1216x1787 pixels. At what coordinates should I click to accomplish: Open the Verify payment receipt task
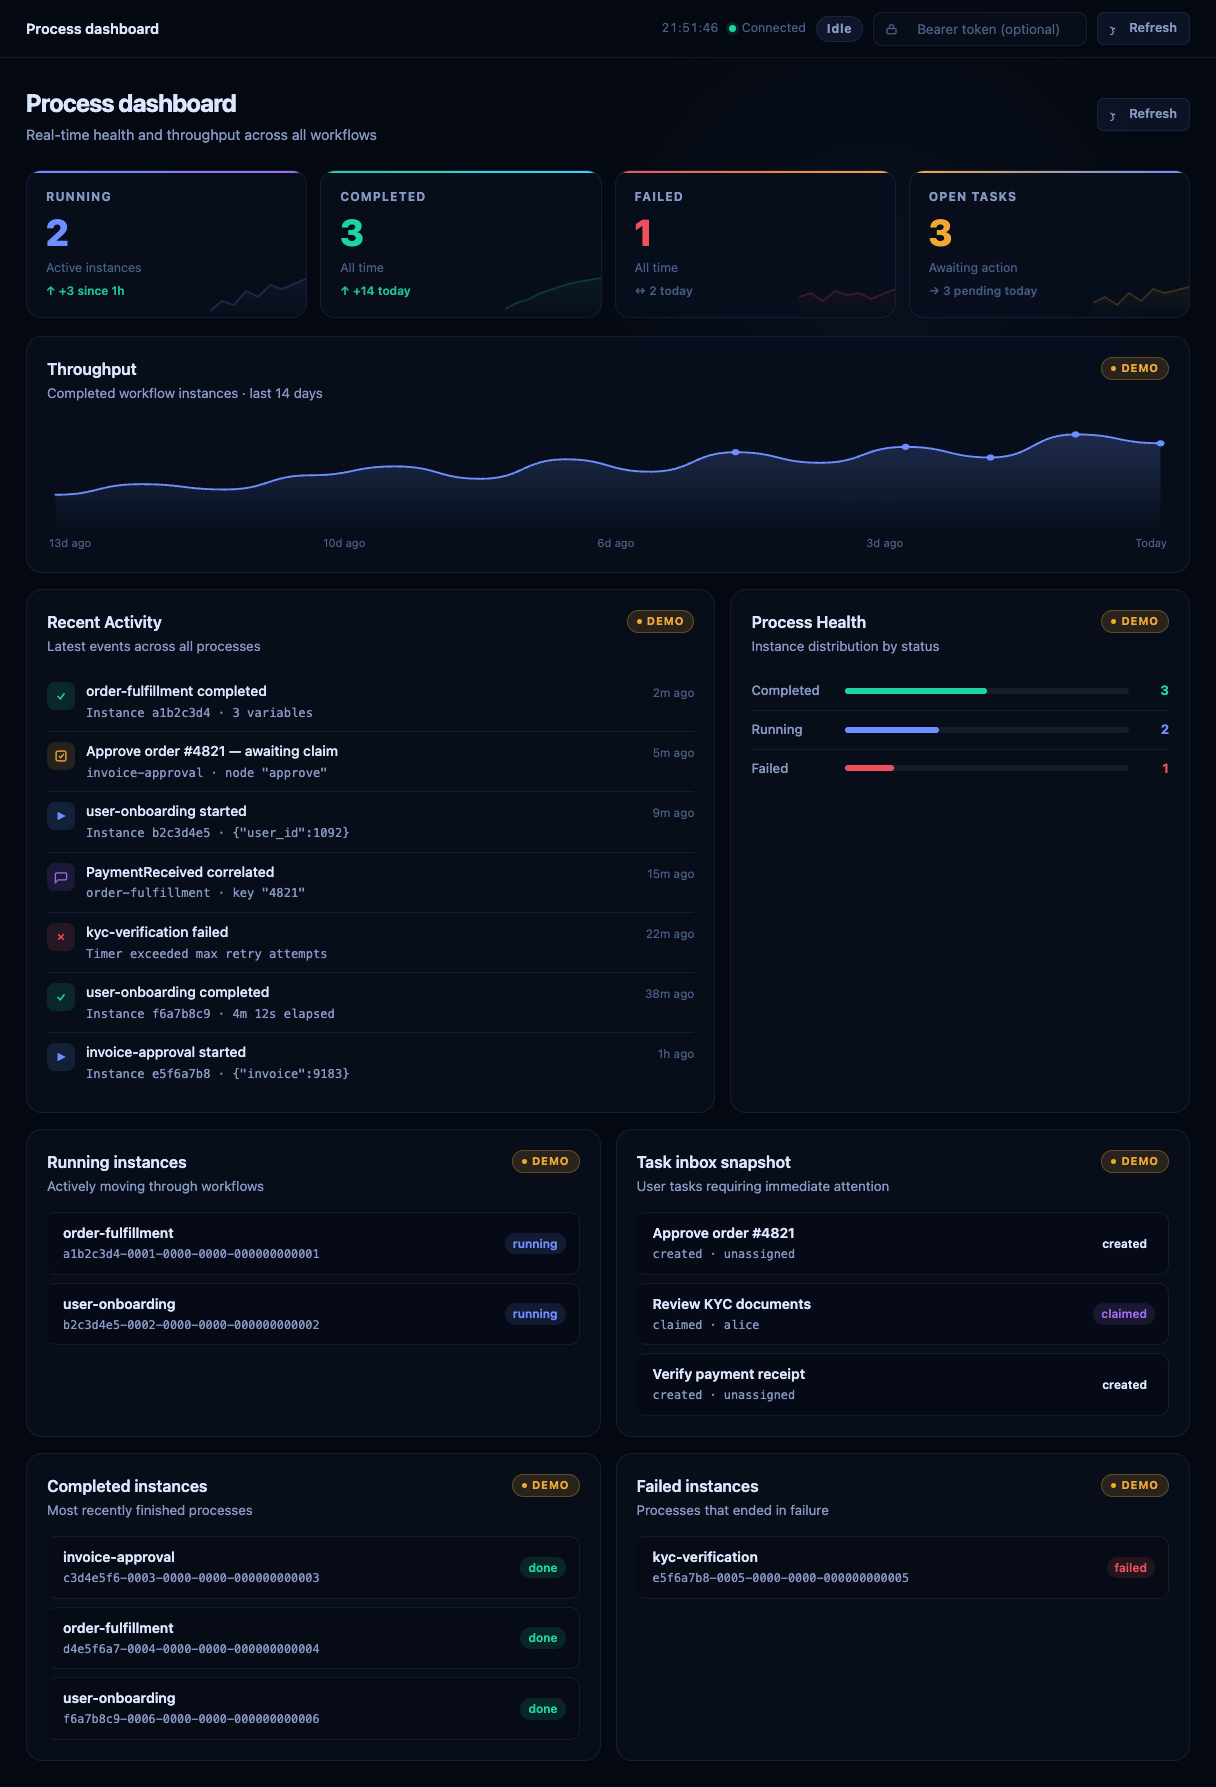point(903,1384)
